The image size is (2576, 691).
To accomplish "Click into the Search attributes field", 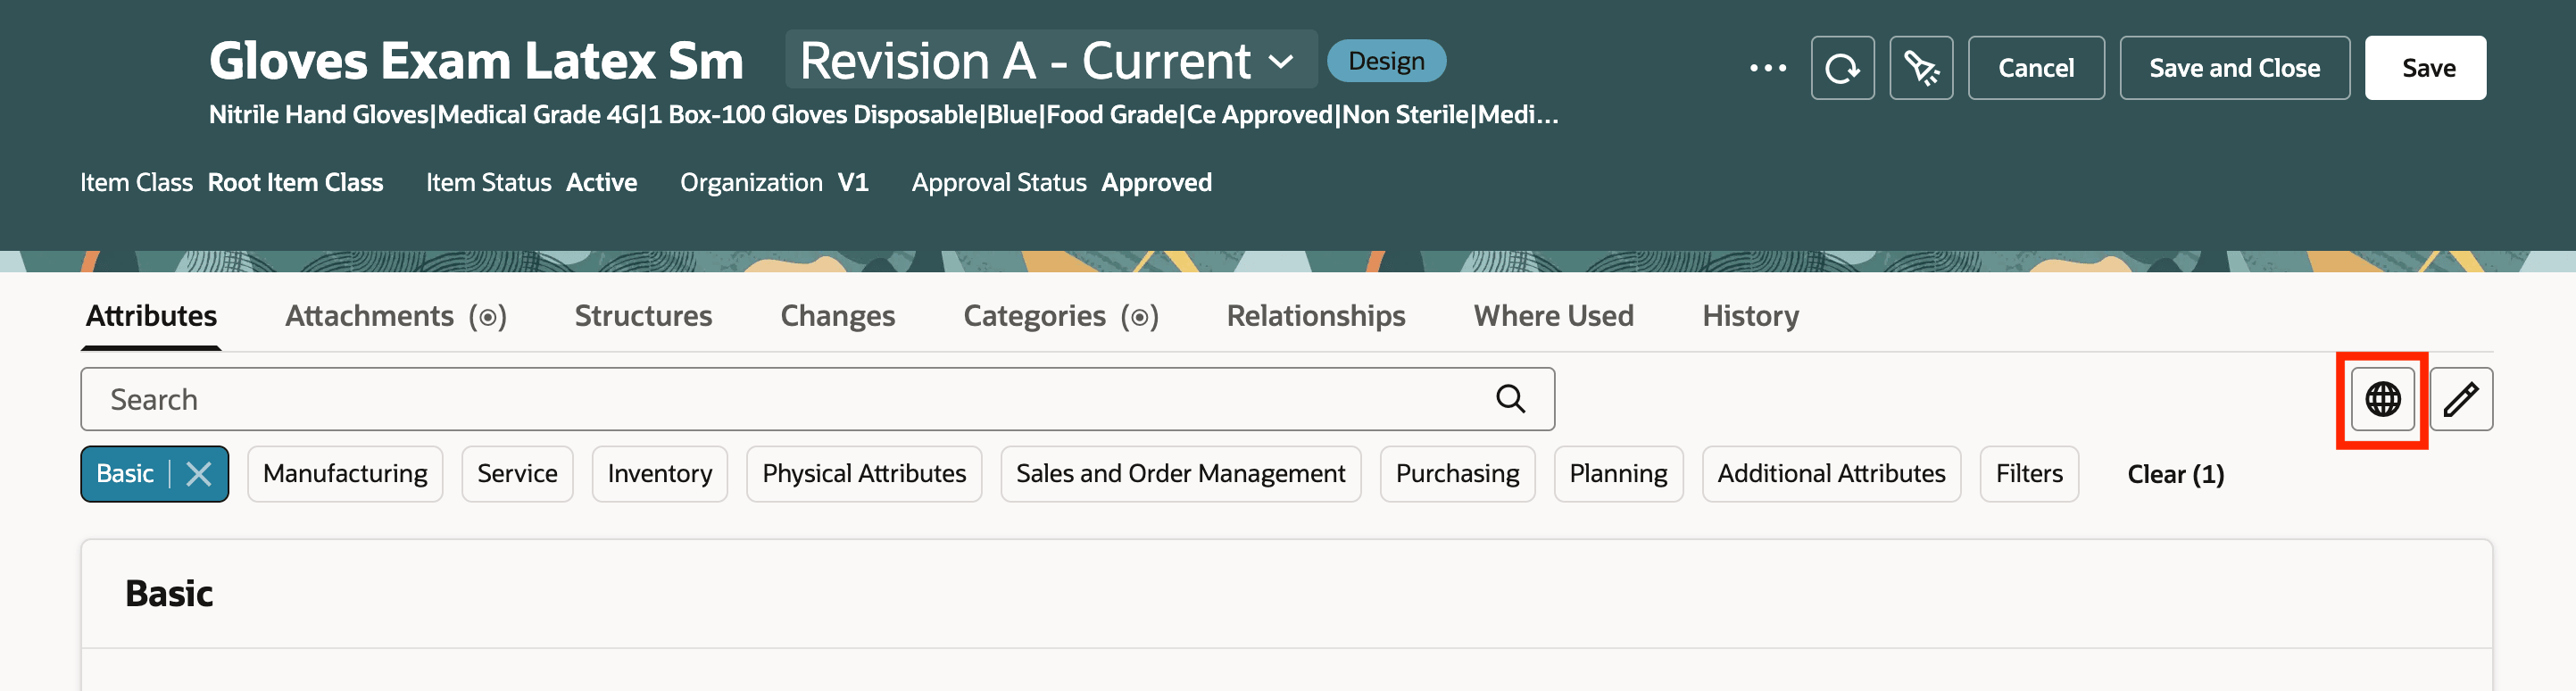I will [x=780, y=399].
